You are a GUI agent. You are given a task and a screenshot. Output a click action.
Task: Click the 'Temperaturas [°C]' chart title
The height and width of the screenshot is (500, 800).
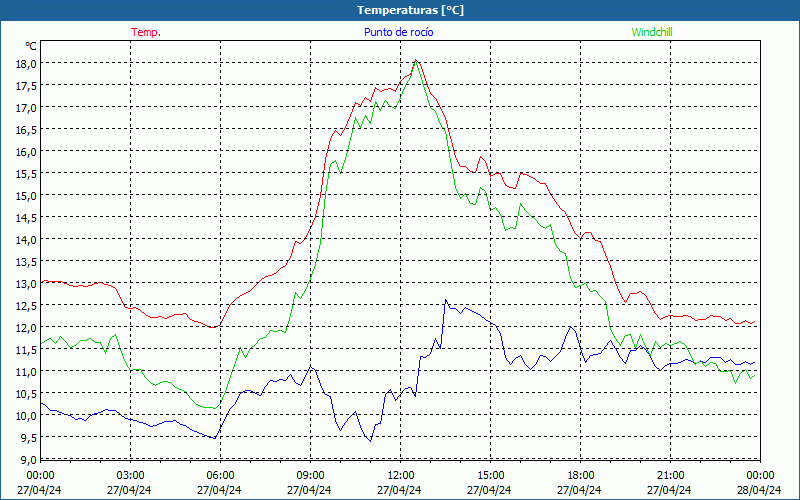(x=410, y=10)
